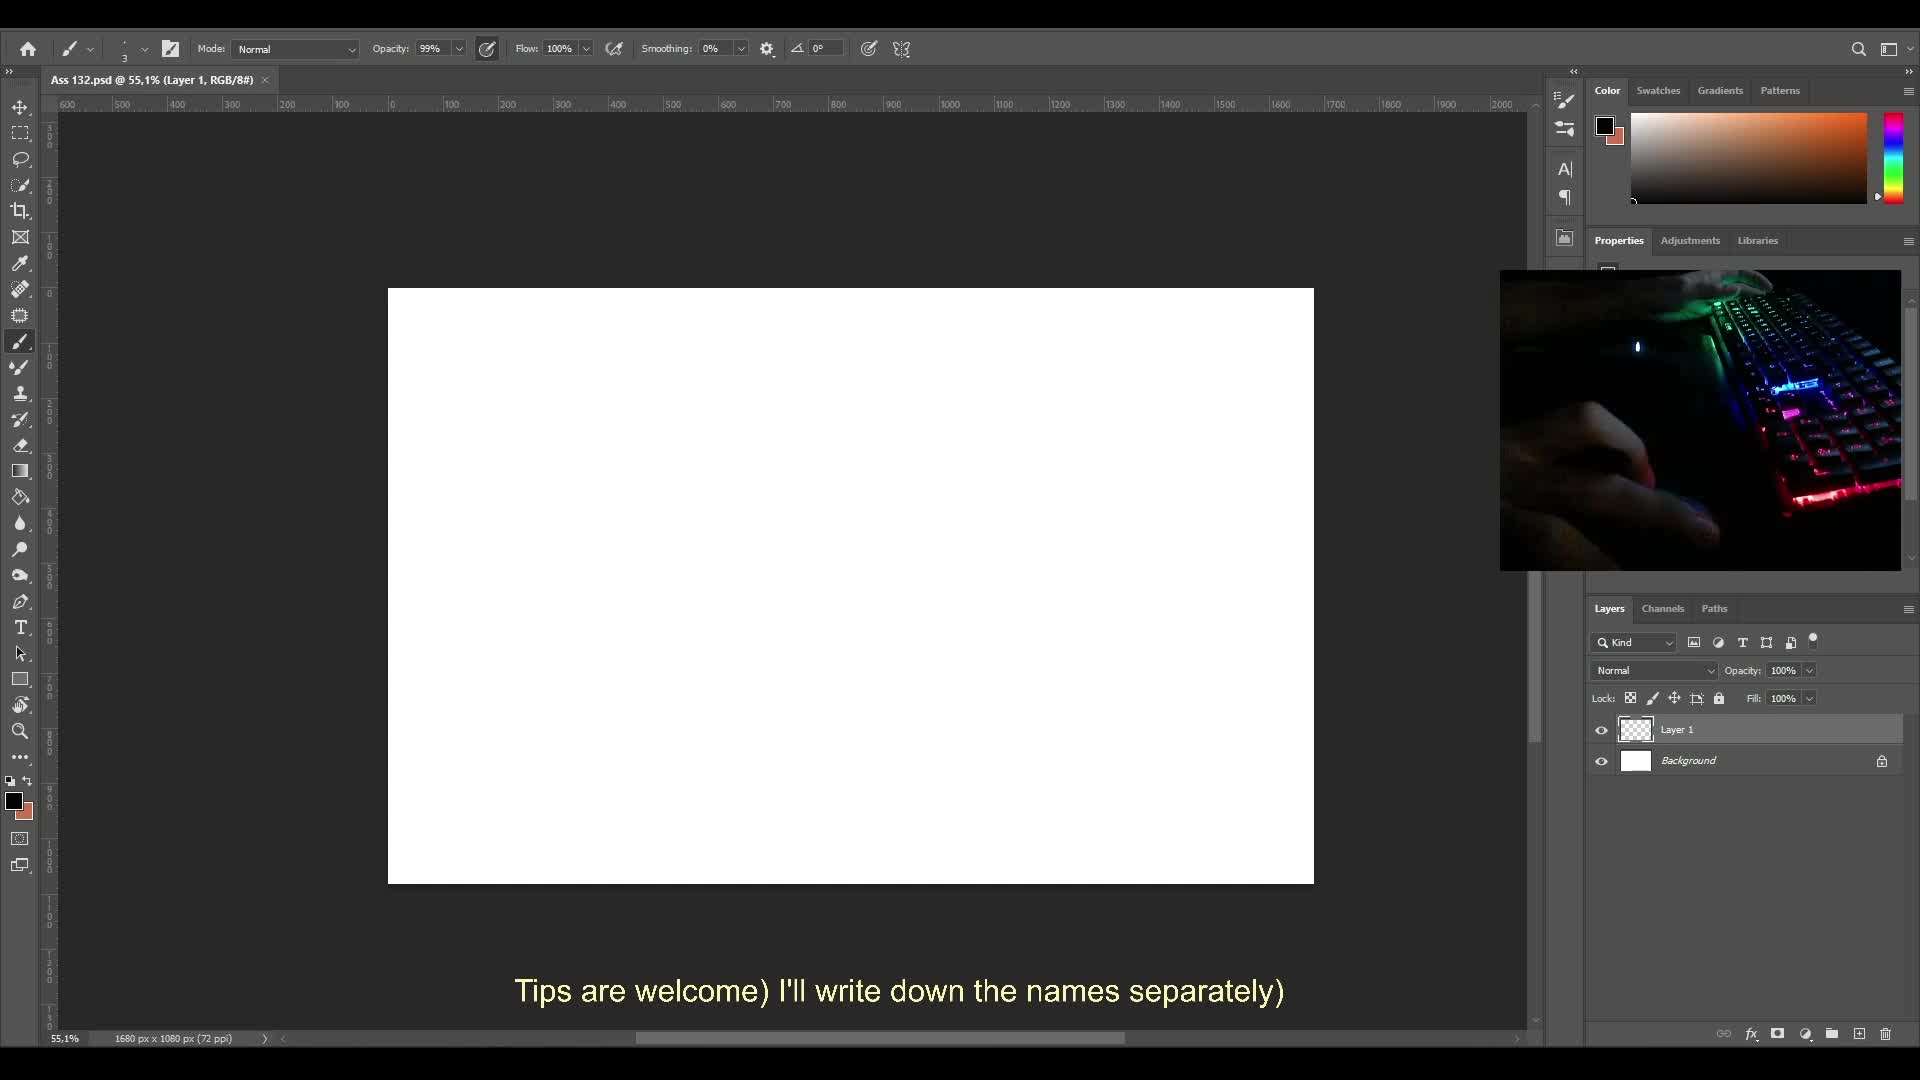Image resolution: width=1920 pixels, height=1080 pixels.
Task: Select the Spot Healing Brush tool
Action: [20, 289]
